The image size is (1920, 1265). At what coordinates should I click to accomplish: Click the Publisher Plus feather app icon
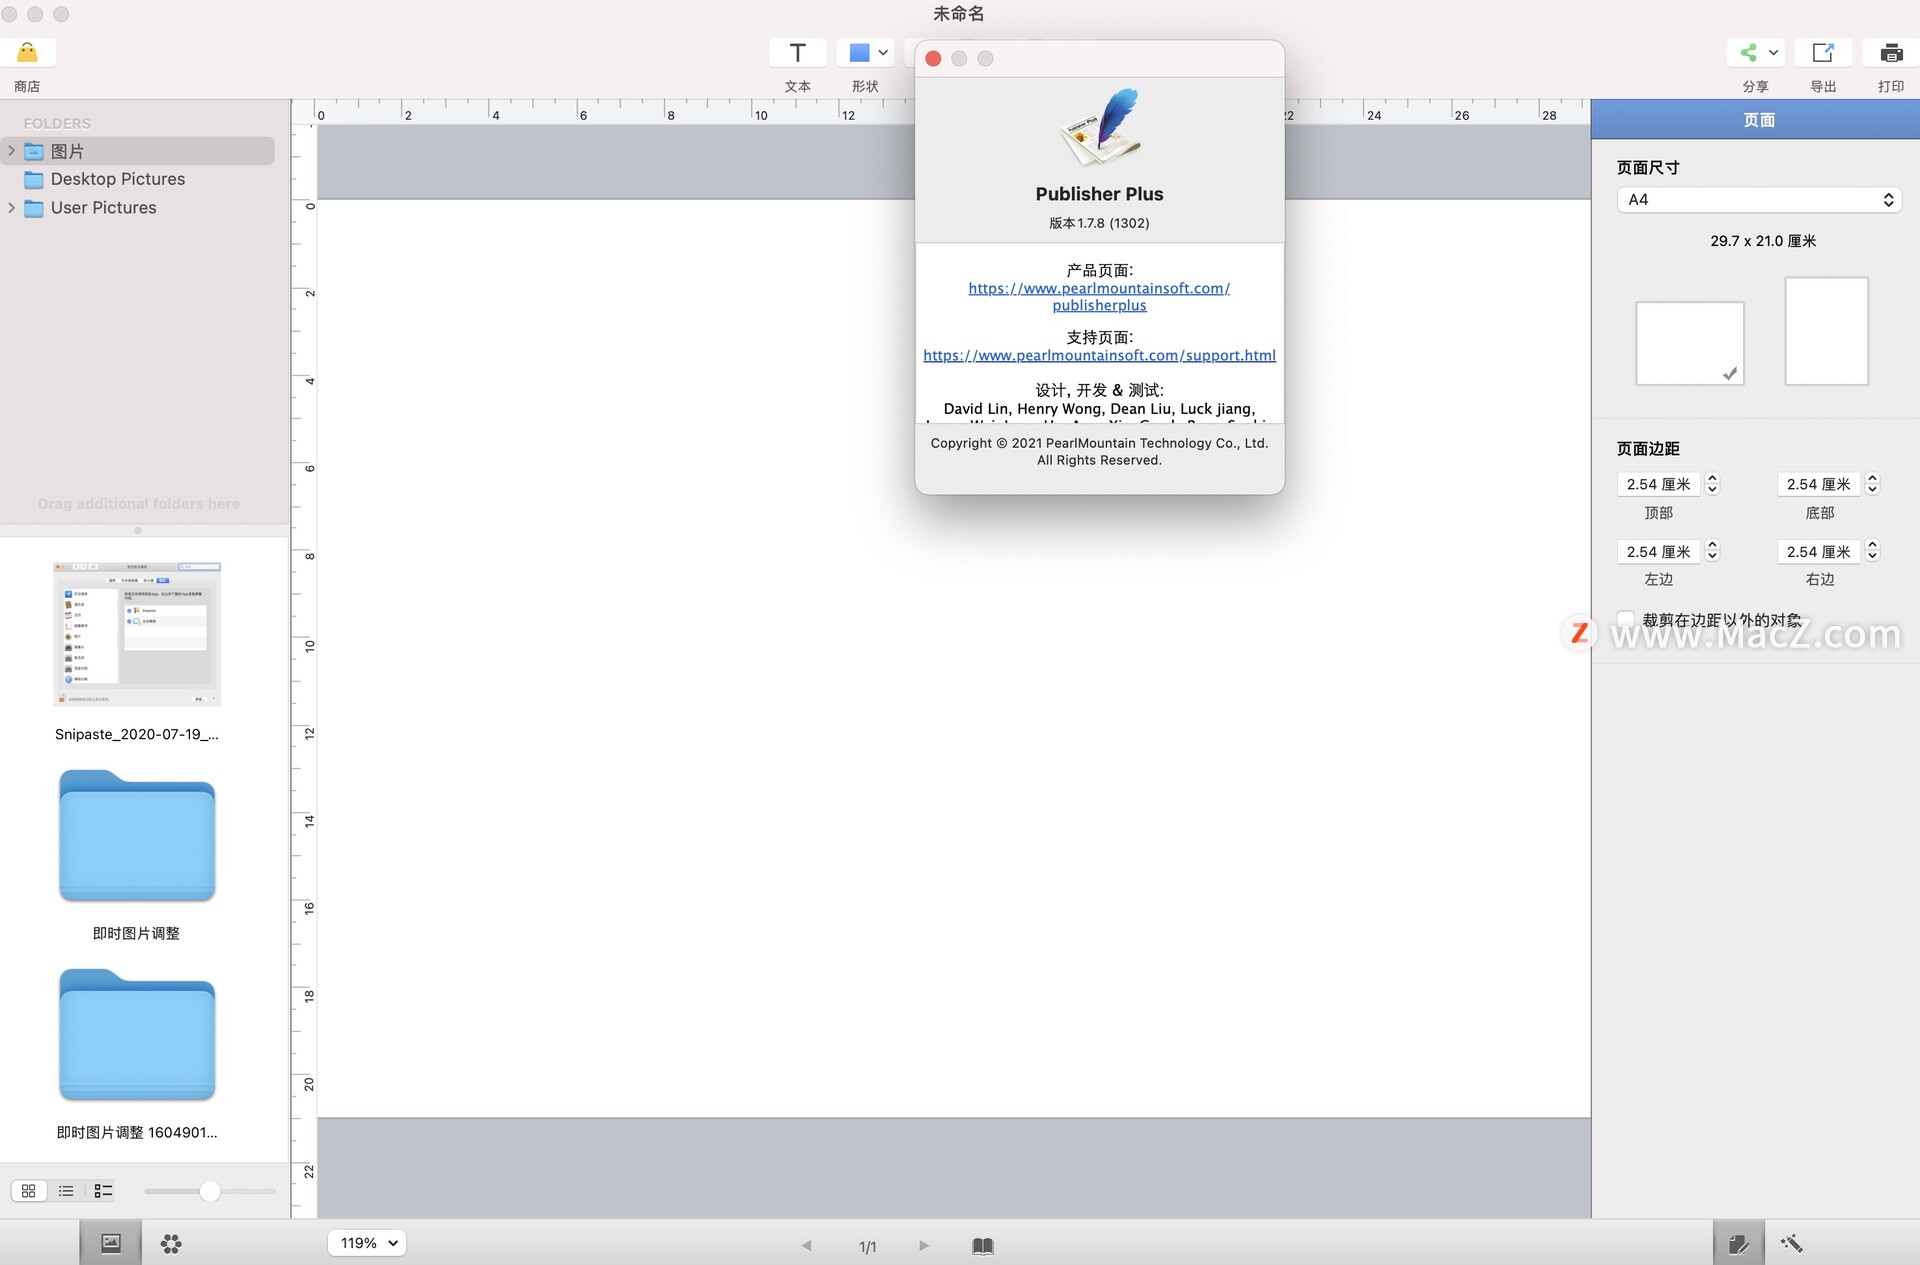1100,127
